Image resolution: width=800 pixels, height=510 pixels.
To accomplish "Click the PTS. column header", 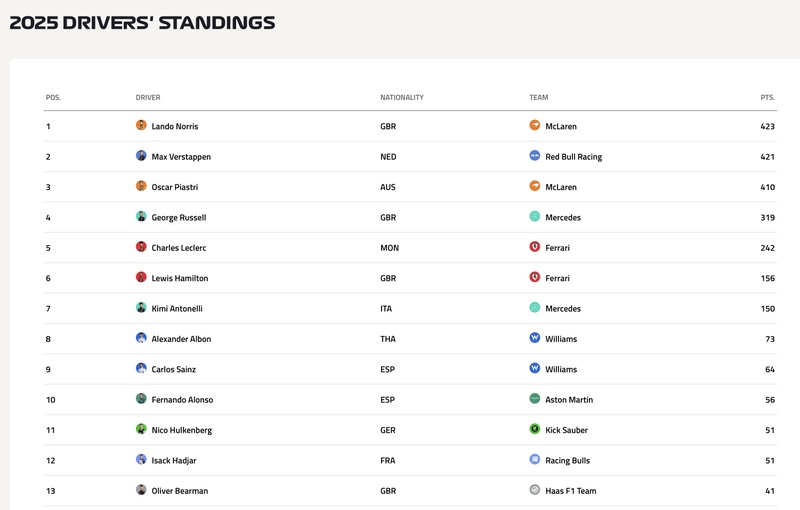I will point(767,98).
